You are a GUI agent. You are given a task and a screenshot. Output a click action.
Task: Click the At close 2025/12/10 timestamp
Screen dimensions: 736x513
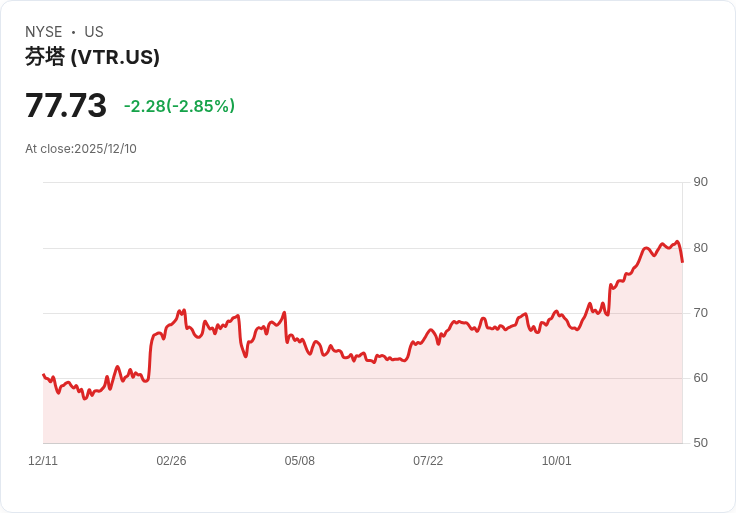click(81, 149)
